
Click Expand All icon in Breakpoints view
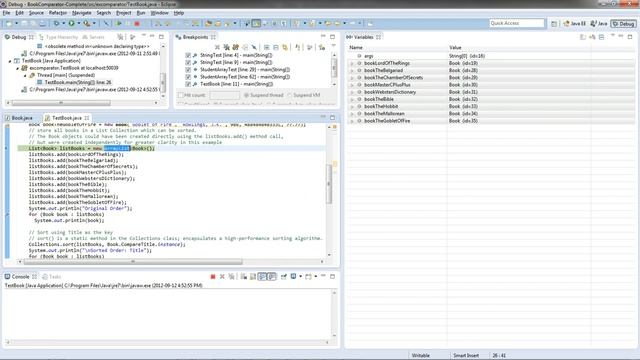(266, 47)
